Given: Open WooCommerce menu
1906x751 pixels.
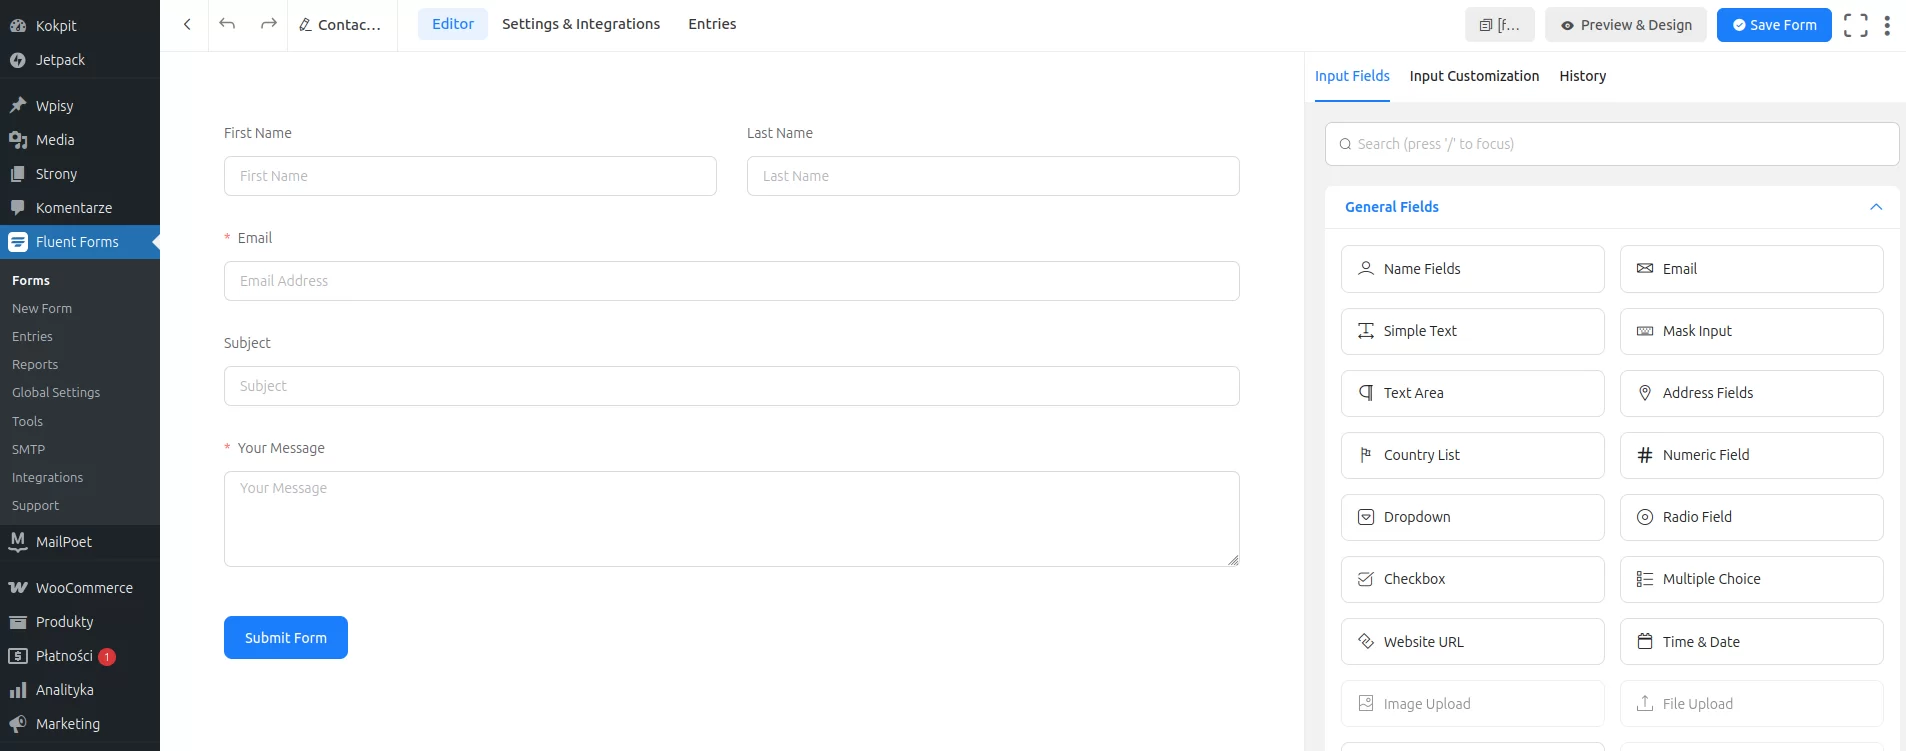Looking at the screenshot, I should [x=80, y=588].
